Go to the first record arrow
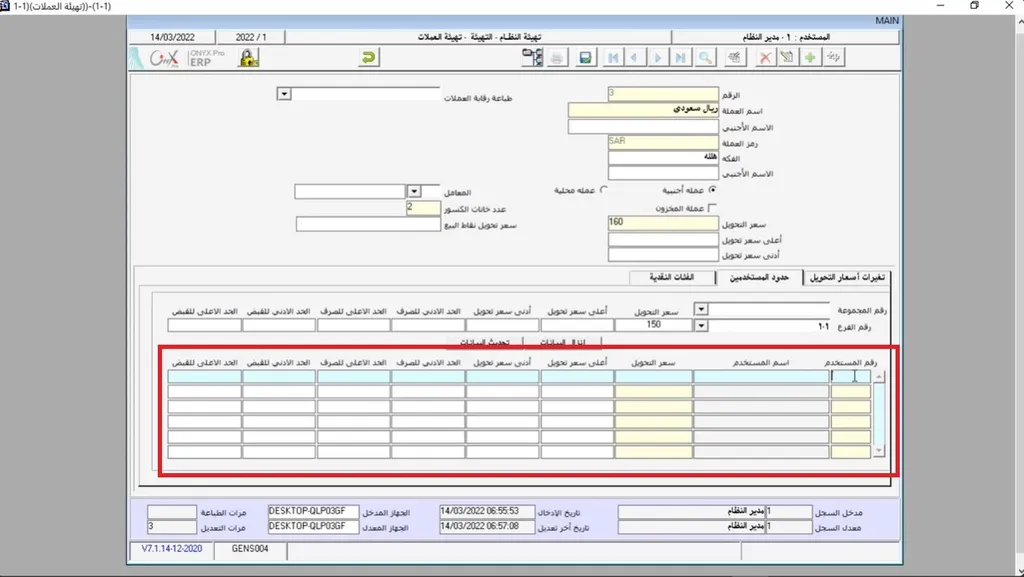Image resolution: width=1024 pixels, height=577 pixels. tap(613, 58)
